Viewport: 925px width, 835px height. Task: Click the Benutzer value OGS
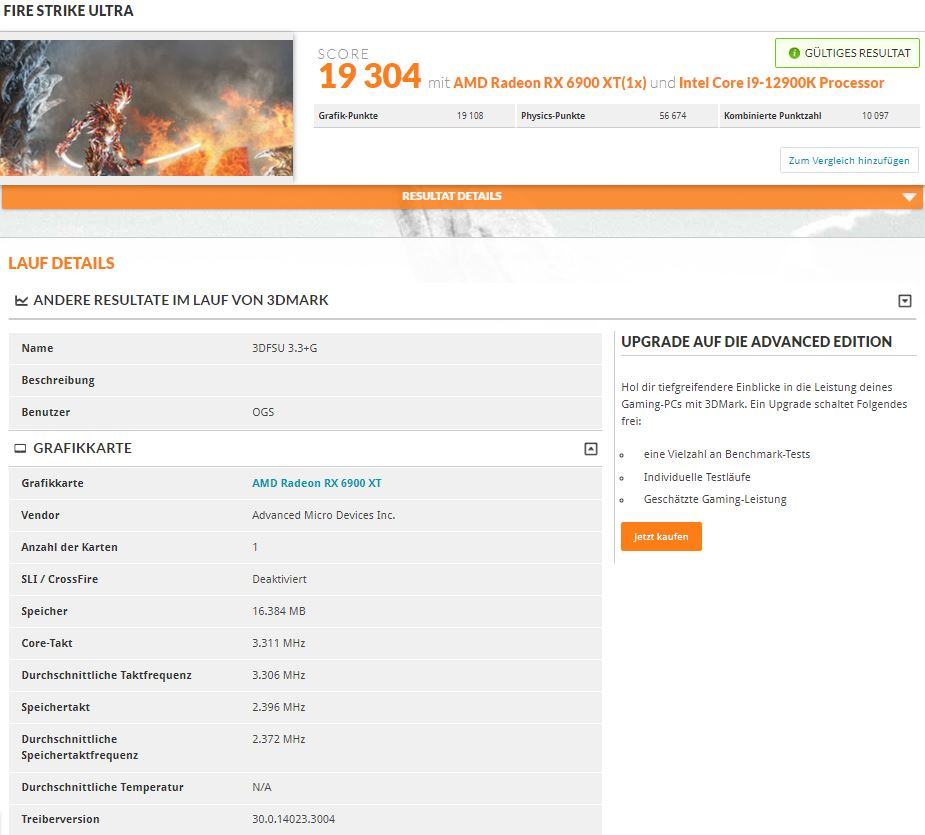263,412
